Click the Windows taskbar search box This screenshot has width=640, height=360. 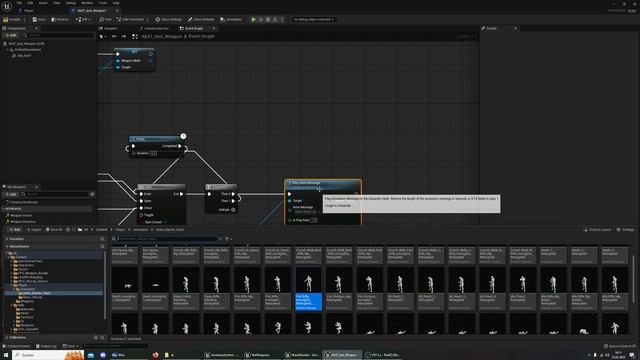pyautogui.click(x=48, y=355)
